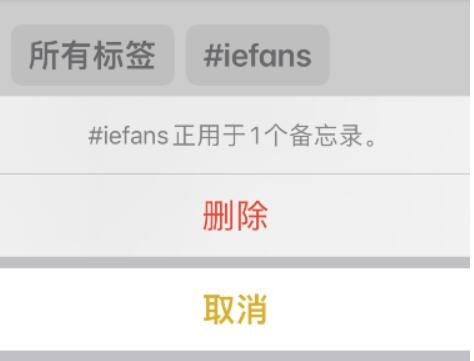
Task: Click '1个备忘录' in the sheet message
Action: click(x=305, y=136)
